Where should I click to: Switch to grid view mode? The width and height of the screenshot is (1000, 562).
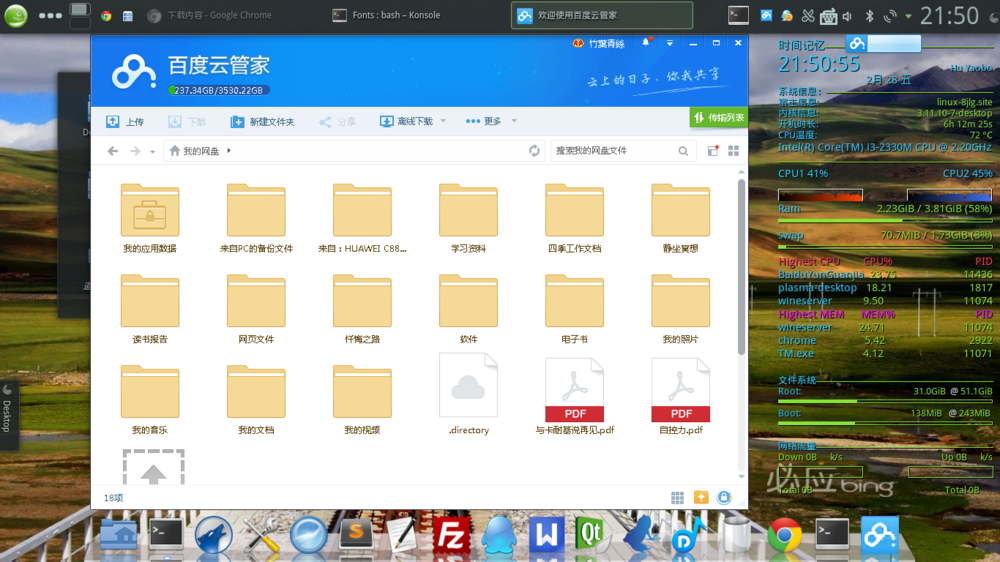pos(733,151)
